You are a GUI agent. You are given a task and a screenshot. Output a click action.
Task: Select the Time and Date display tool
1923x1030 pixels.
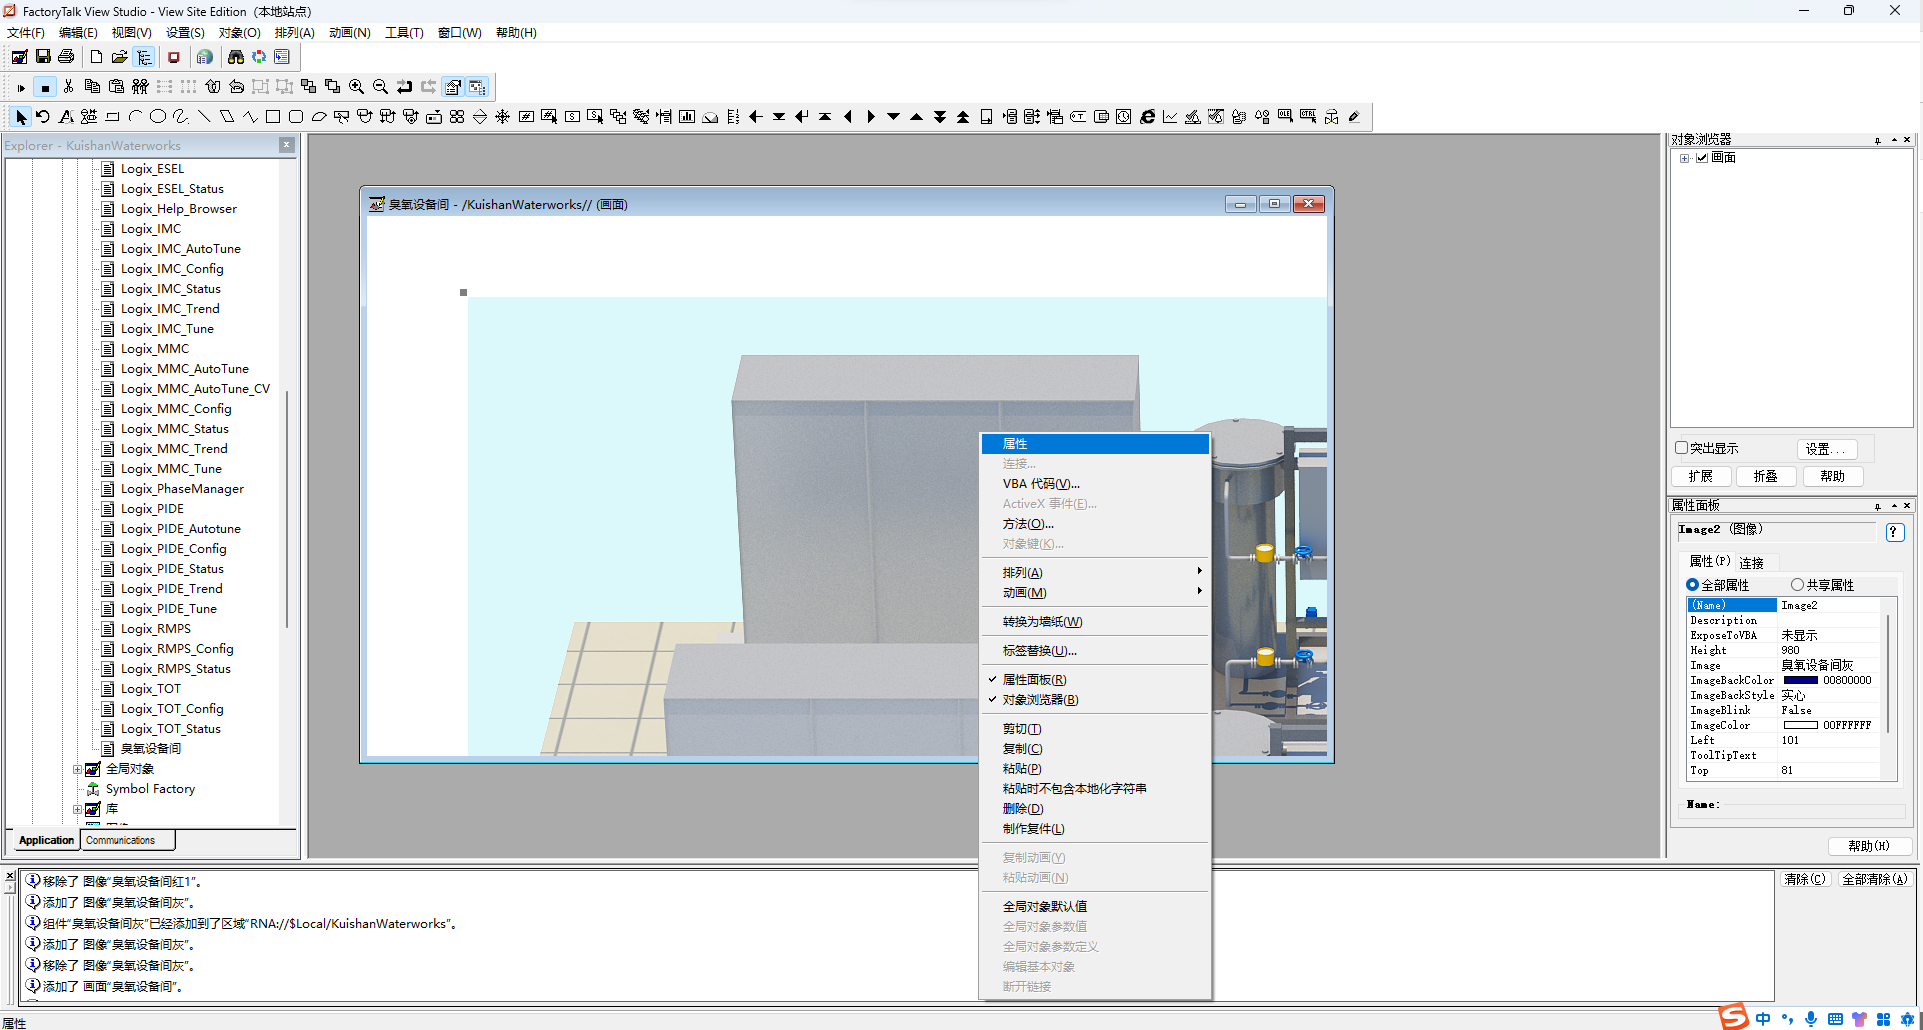click(x=1124, y=117)
